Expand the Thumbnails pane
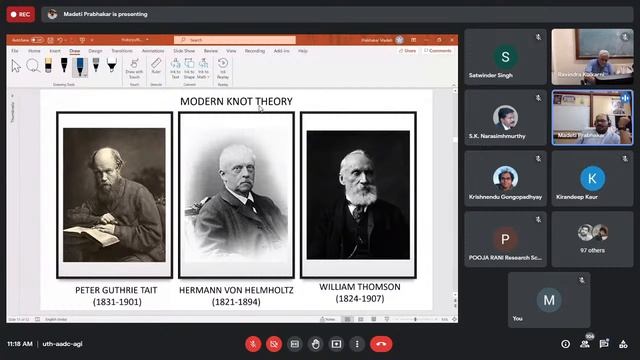The image size is (640, 360). point(12,96)
